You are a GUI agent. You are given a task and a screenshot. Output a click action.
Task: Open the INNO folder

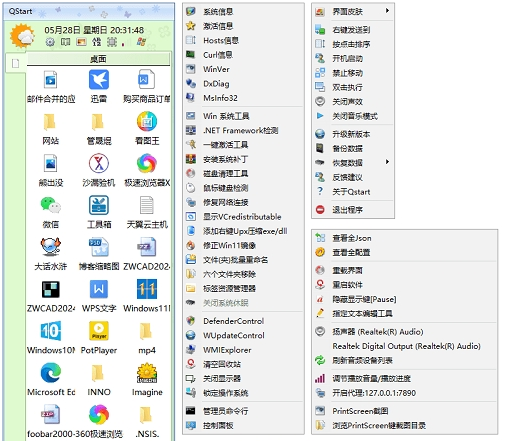point(99,379)
